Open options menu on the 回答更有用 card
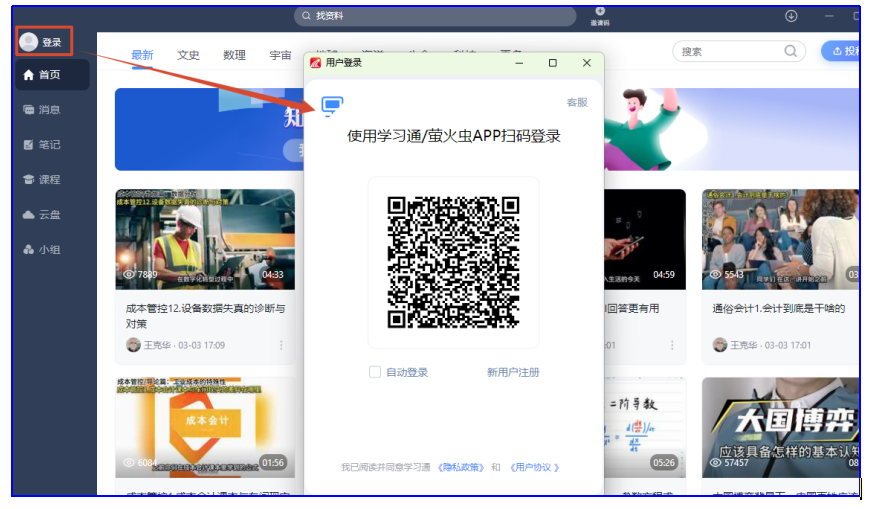 tap(672, 345)
